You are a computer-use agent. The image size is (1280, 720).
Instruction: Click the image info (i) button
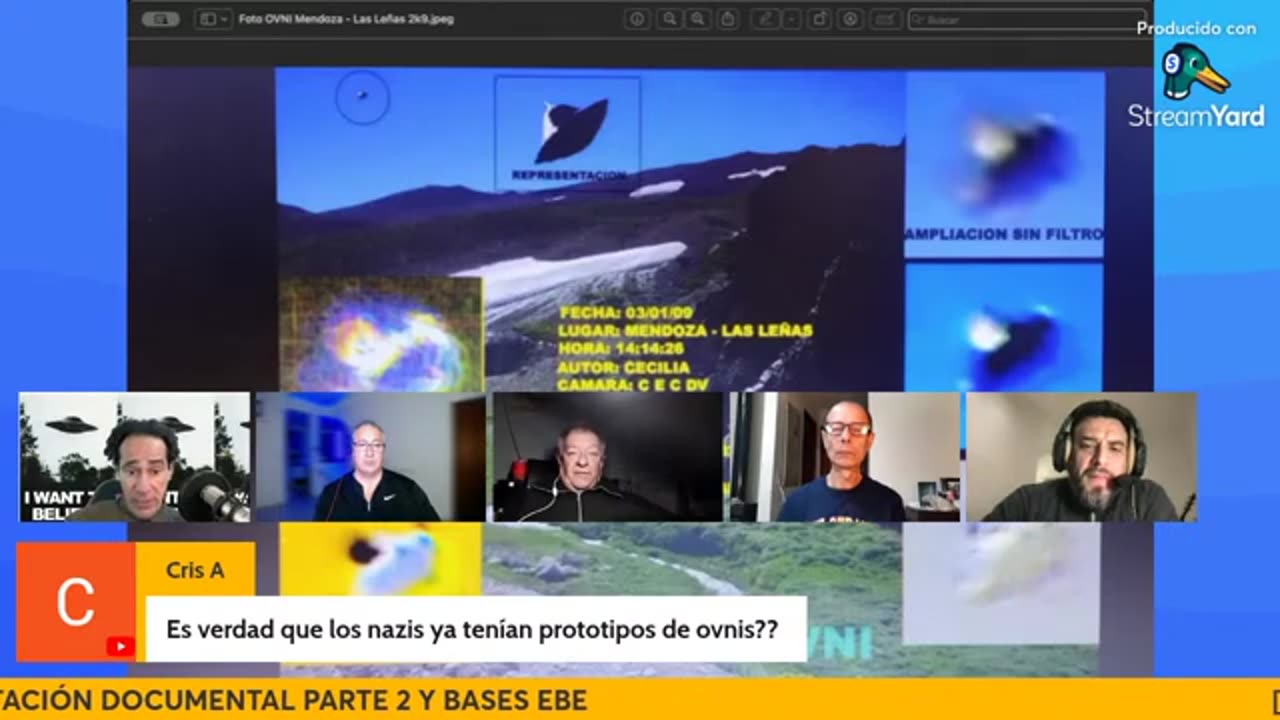(636, 19)
